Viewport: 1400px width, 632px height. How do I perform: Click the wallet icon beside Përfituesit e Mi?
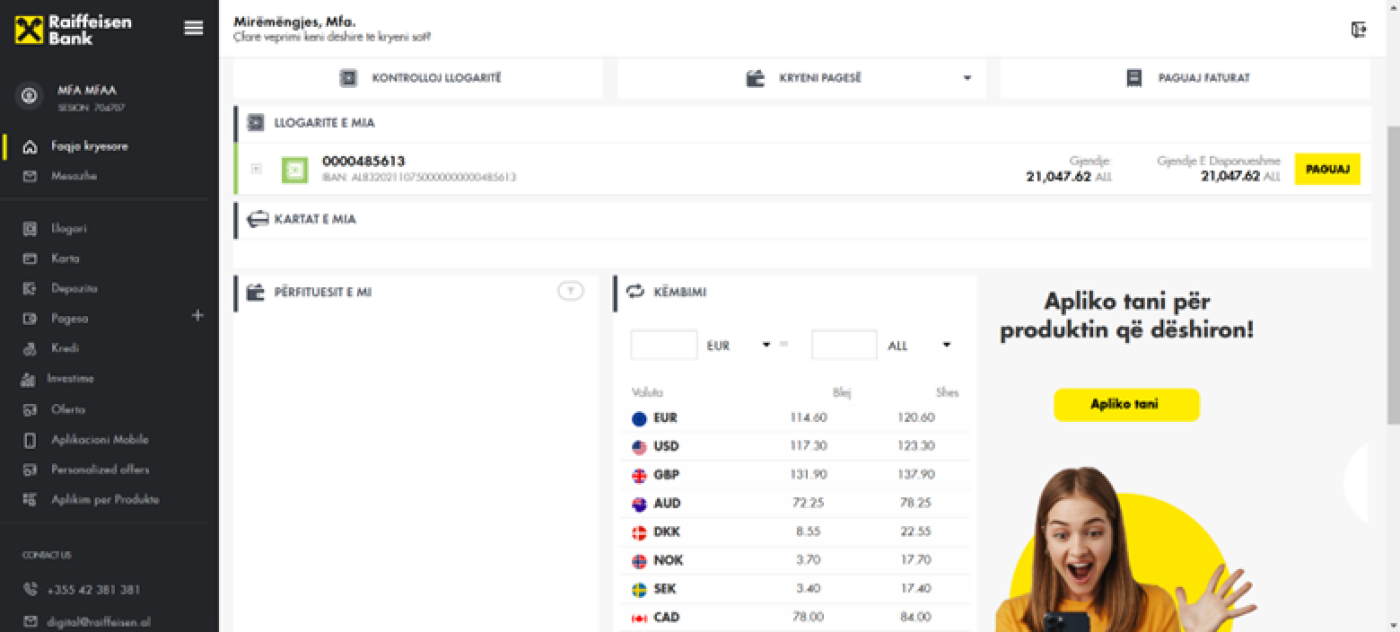(x=256, y=292)
